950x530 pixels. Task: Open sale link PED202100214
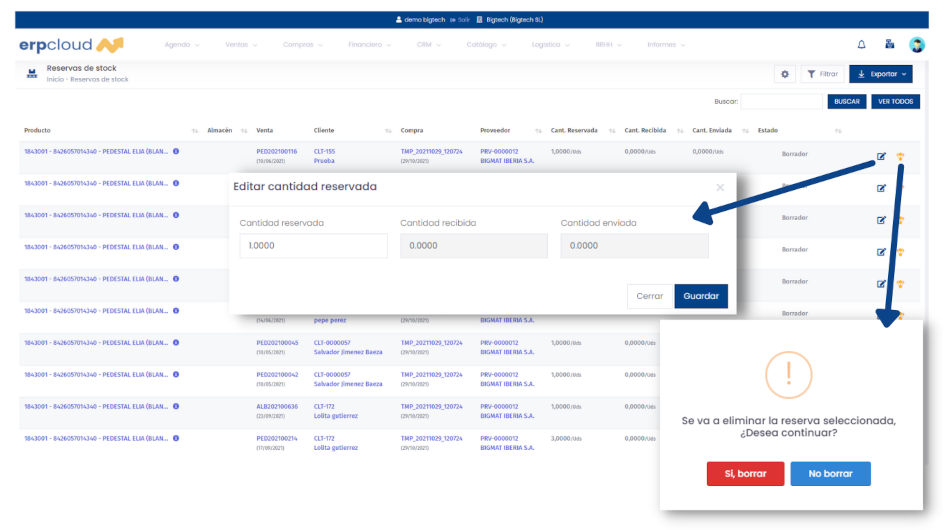coord(276,439)
